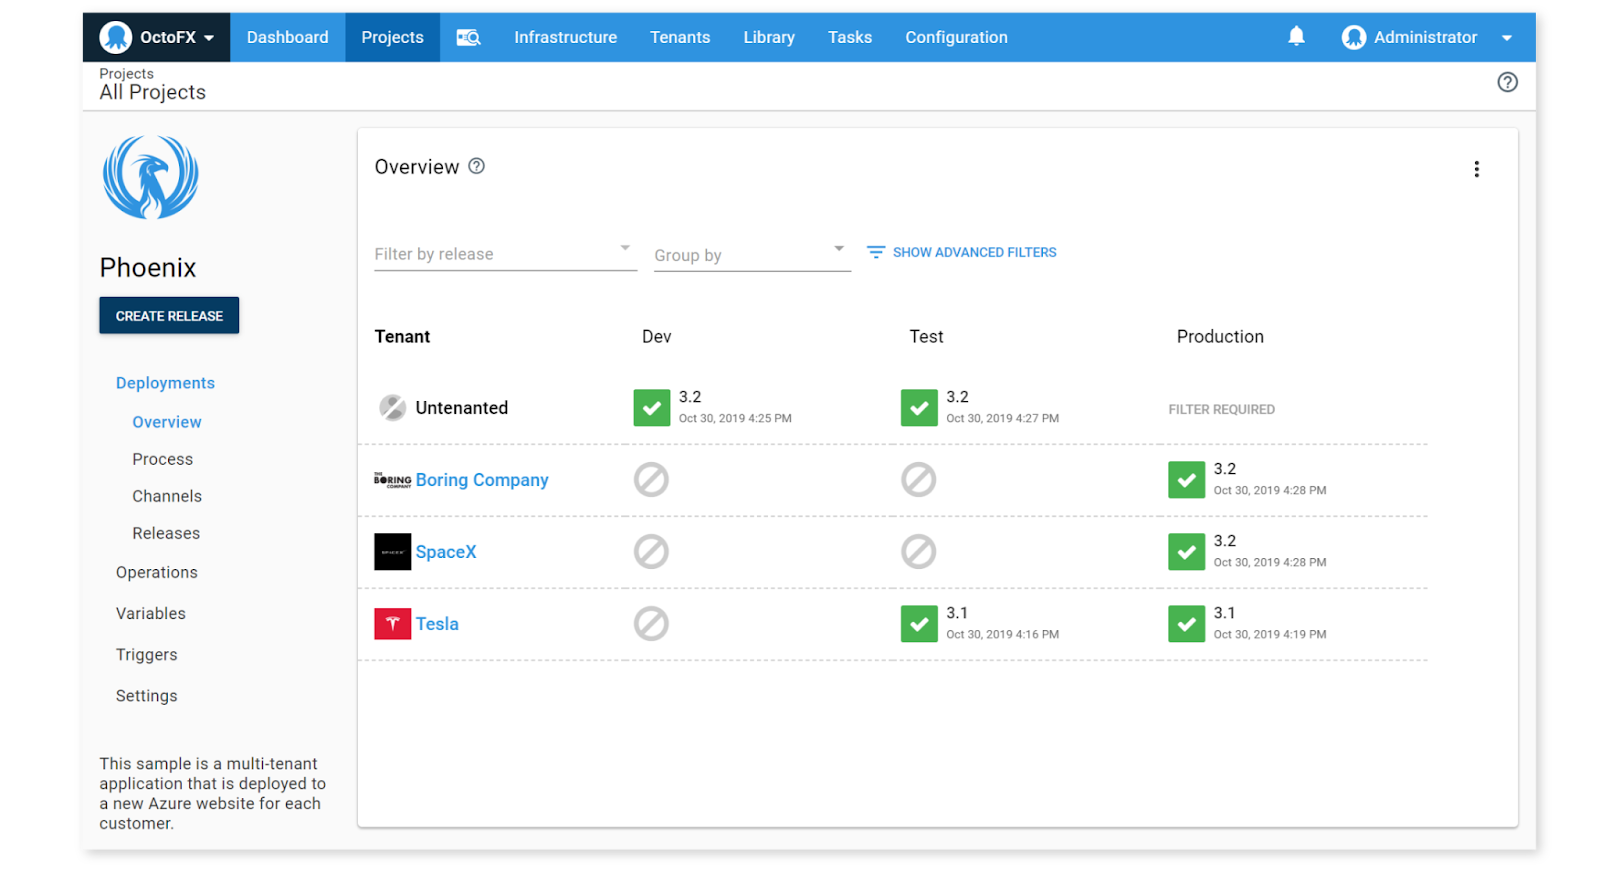The height and width of the screenshot is (873, 1600).
Task: Click Untenanted Dev 3.2 success checkmark
Action: coord(652,408)
